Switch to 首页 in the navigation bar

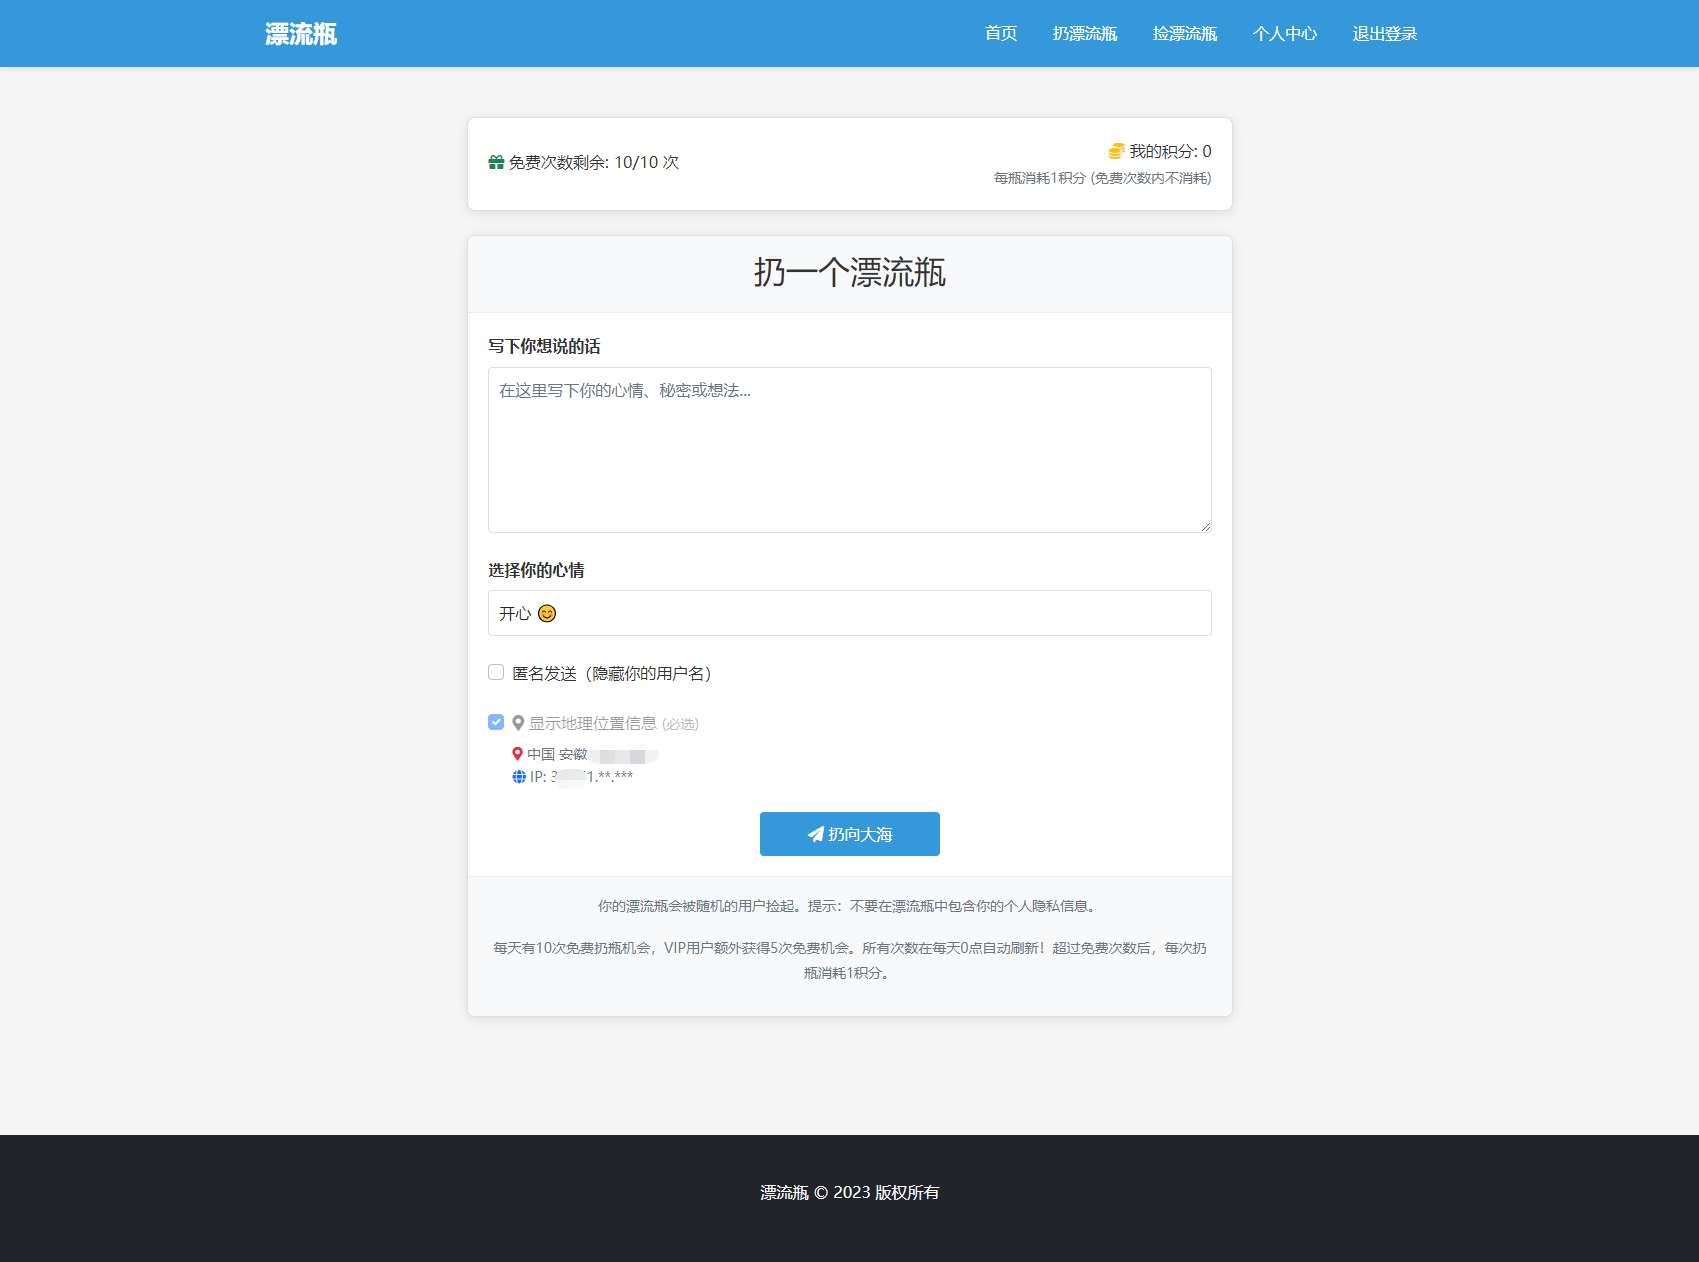pos(999,33)
